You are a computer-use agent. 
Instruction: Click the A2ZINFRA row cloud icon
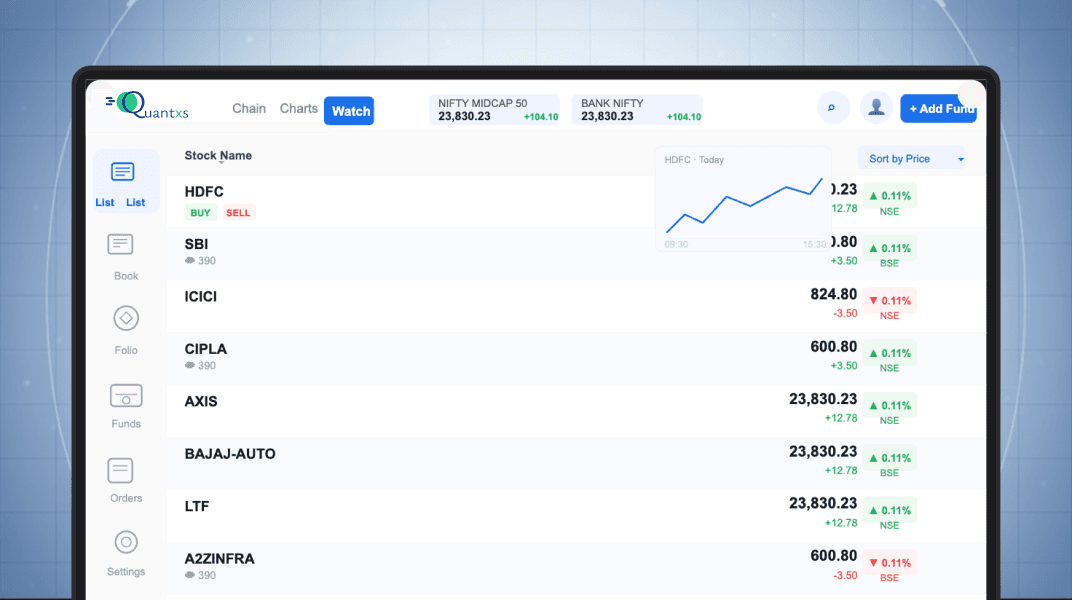tap(190, 575)
